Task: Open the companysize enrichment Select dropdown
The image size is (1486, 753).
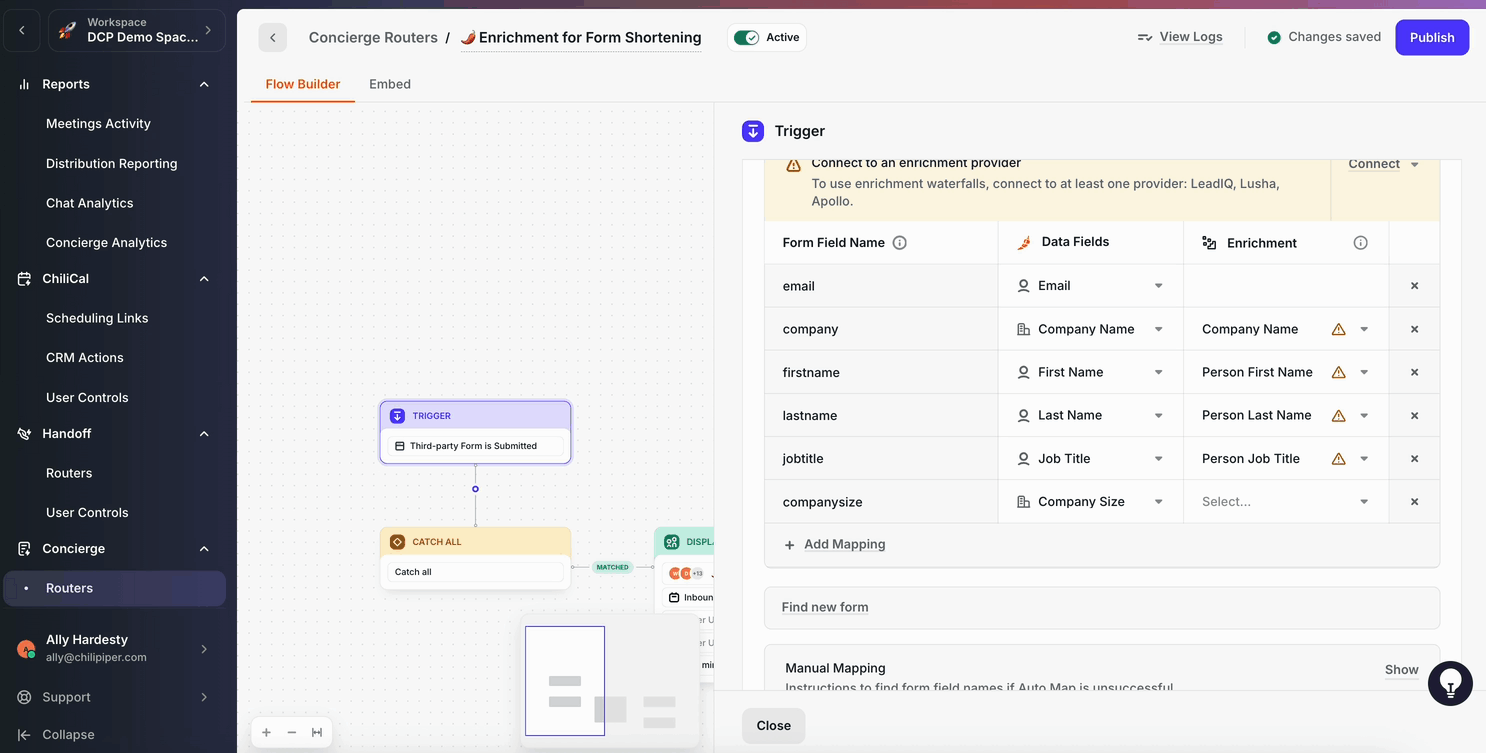Action: (x=1285, y=502)
